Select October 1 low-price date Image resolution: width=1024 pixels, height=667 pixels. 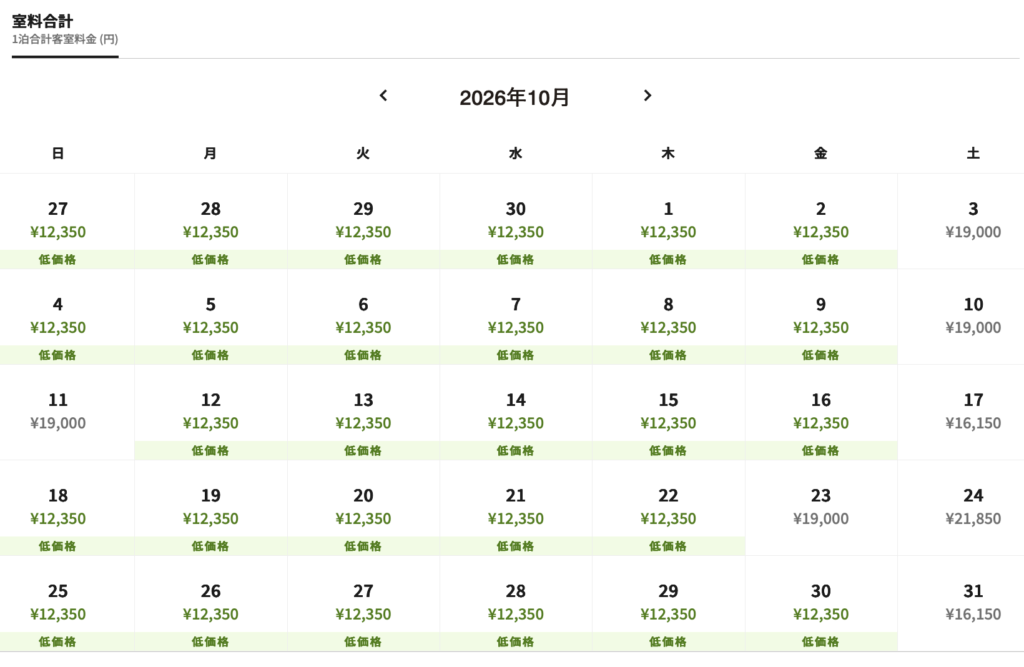668,221
